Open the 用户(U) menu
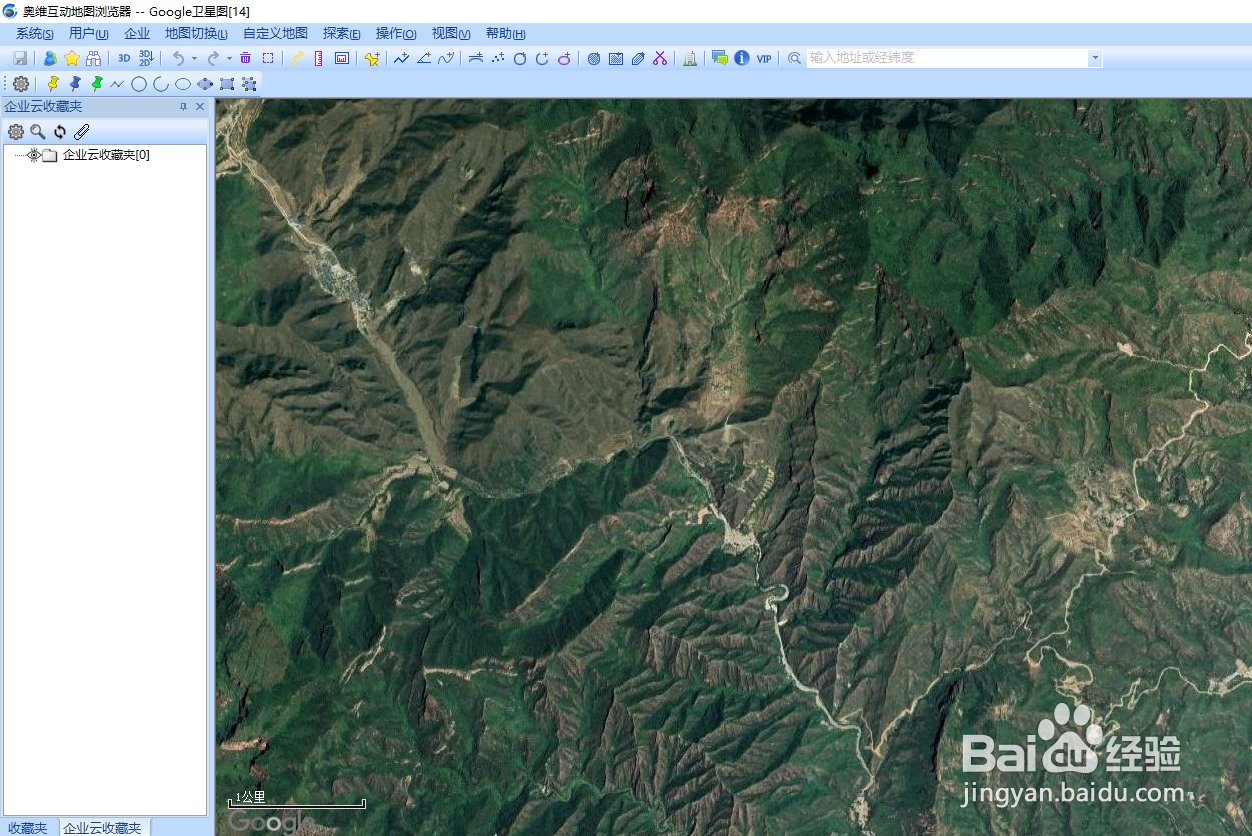1252x836 pixels. tap(89, 34)
